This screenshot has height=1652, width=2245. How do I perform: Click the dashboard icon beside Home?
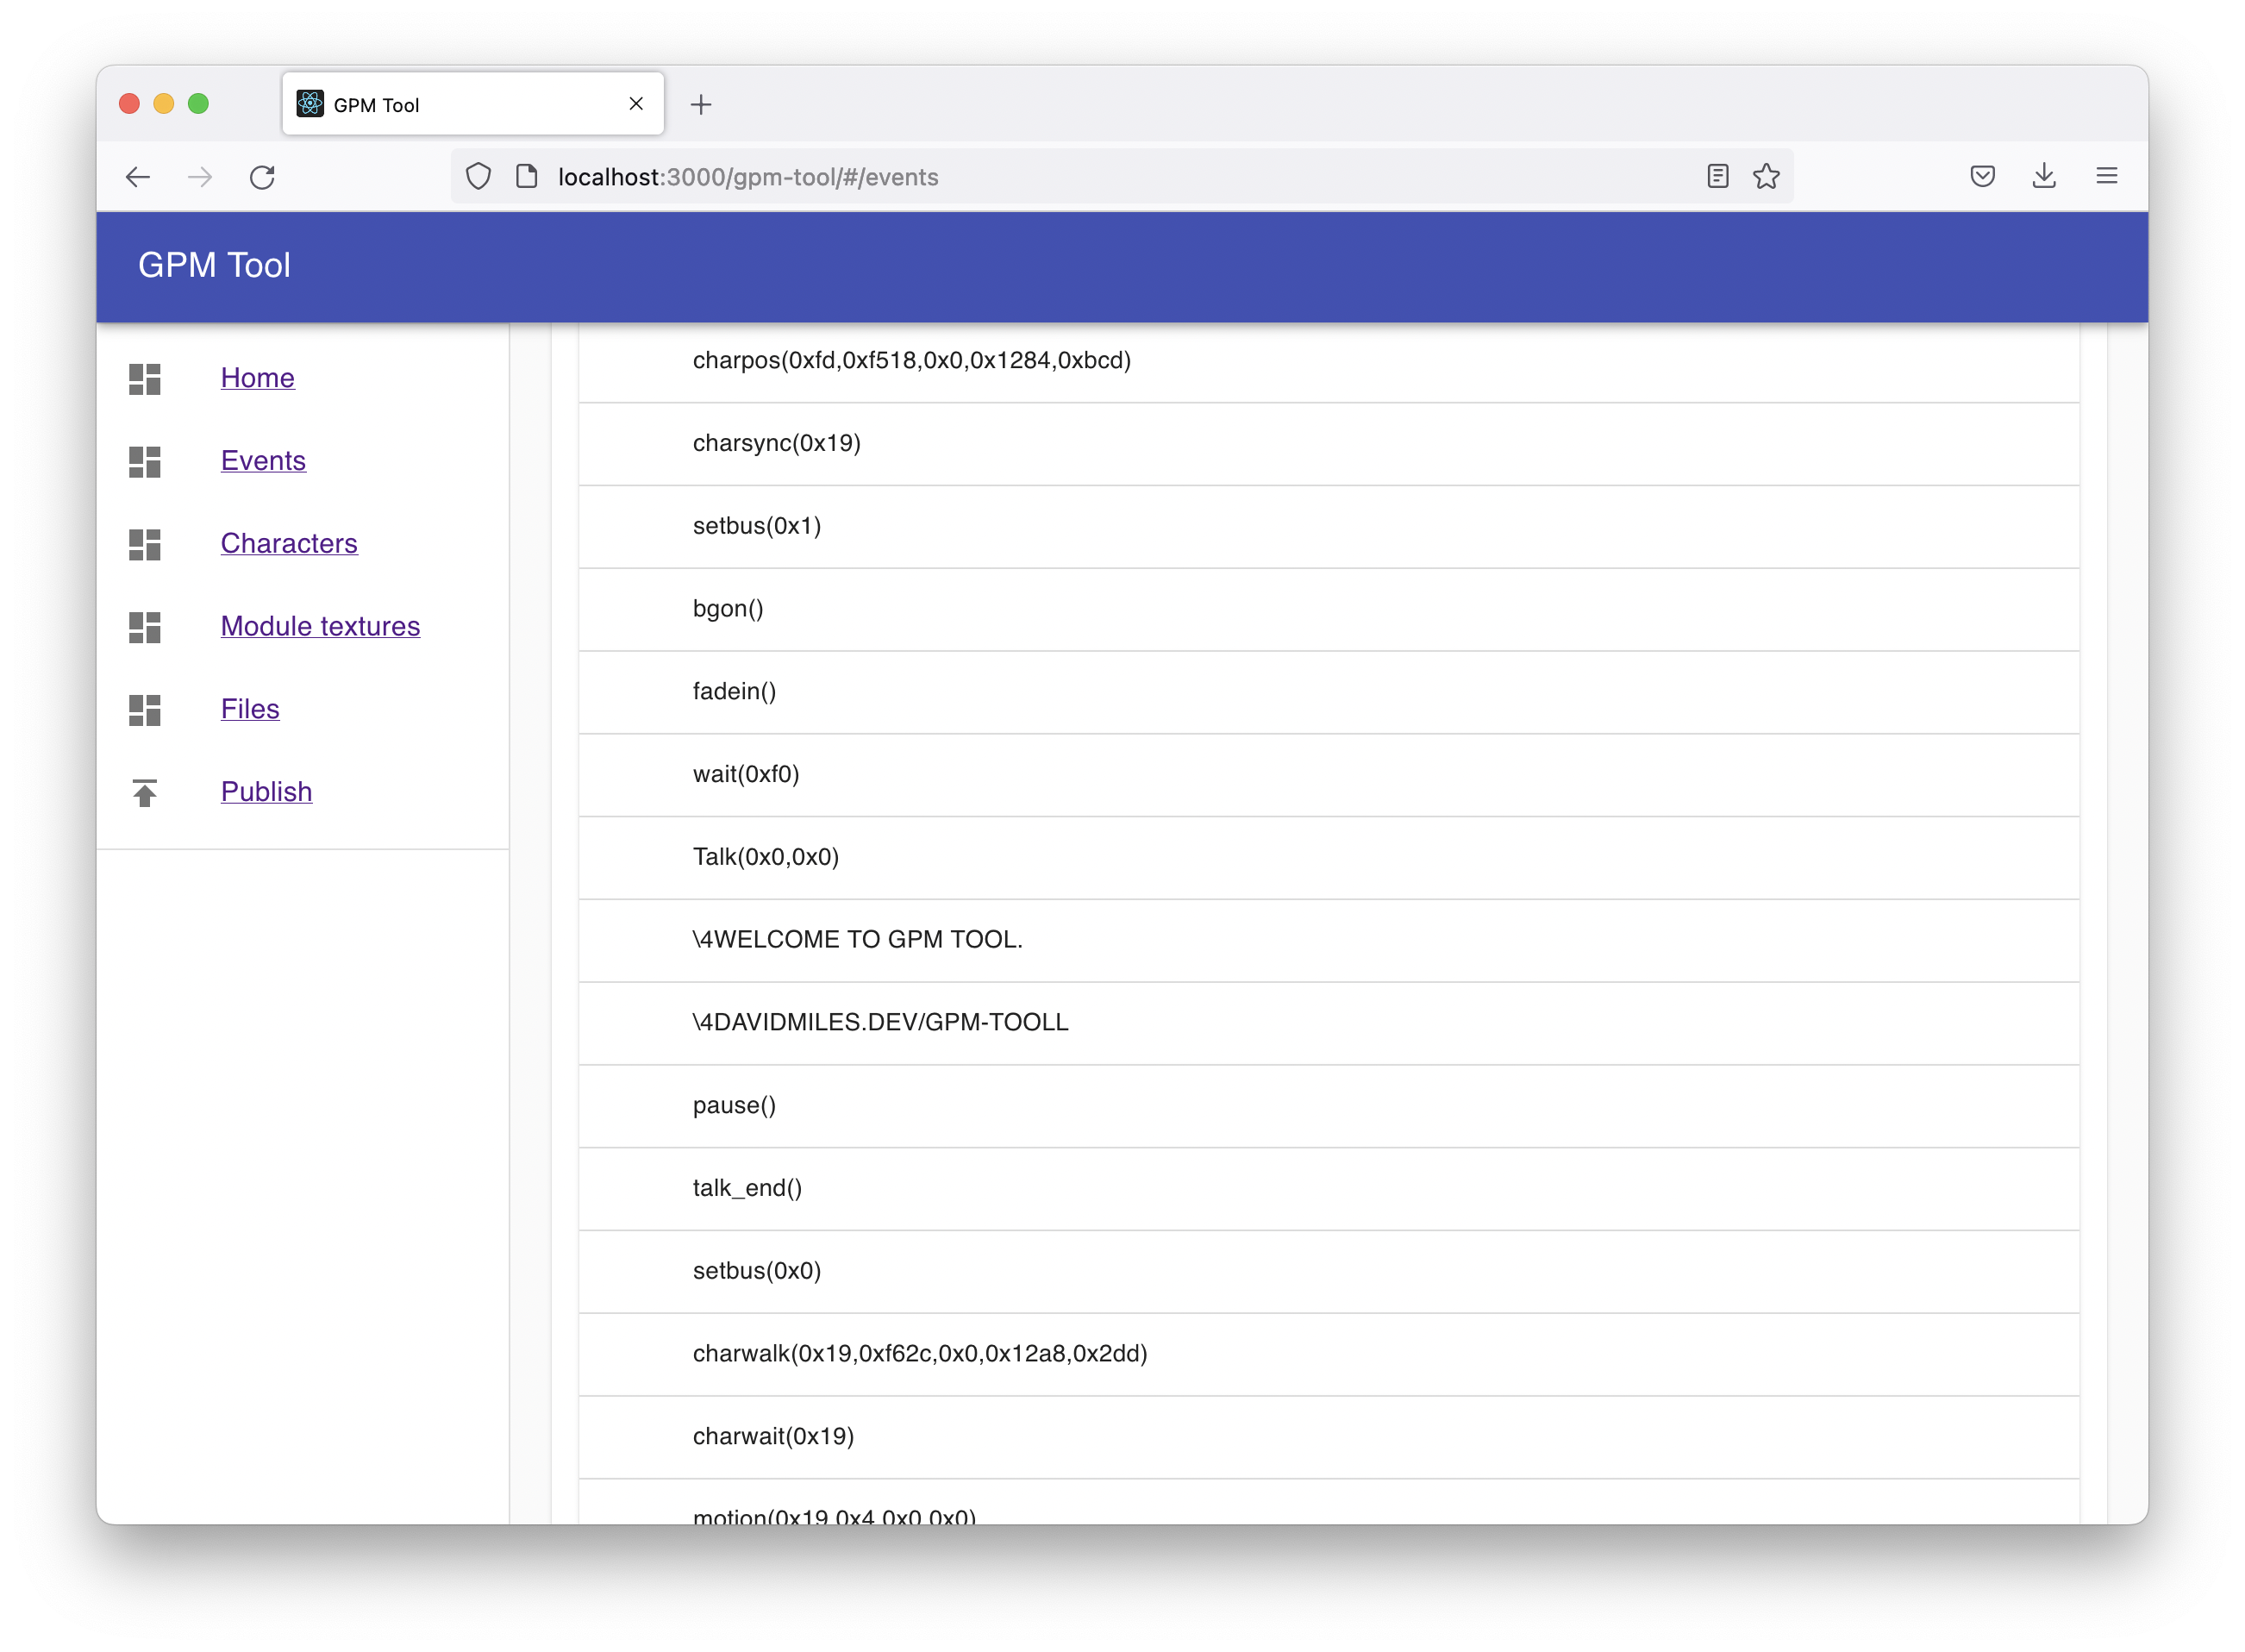point(145,378)
